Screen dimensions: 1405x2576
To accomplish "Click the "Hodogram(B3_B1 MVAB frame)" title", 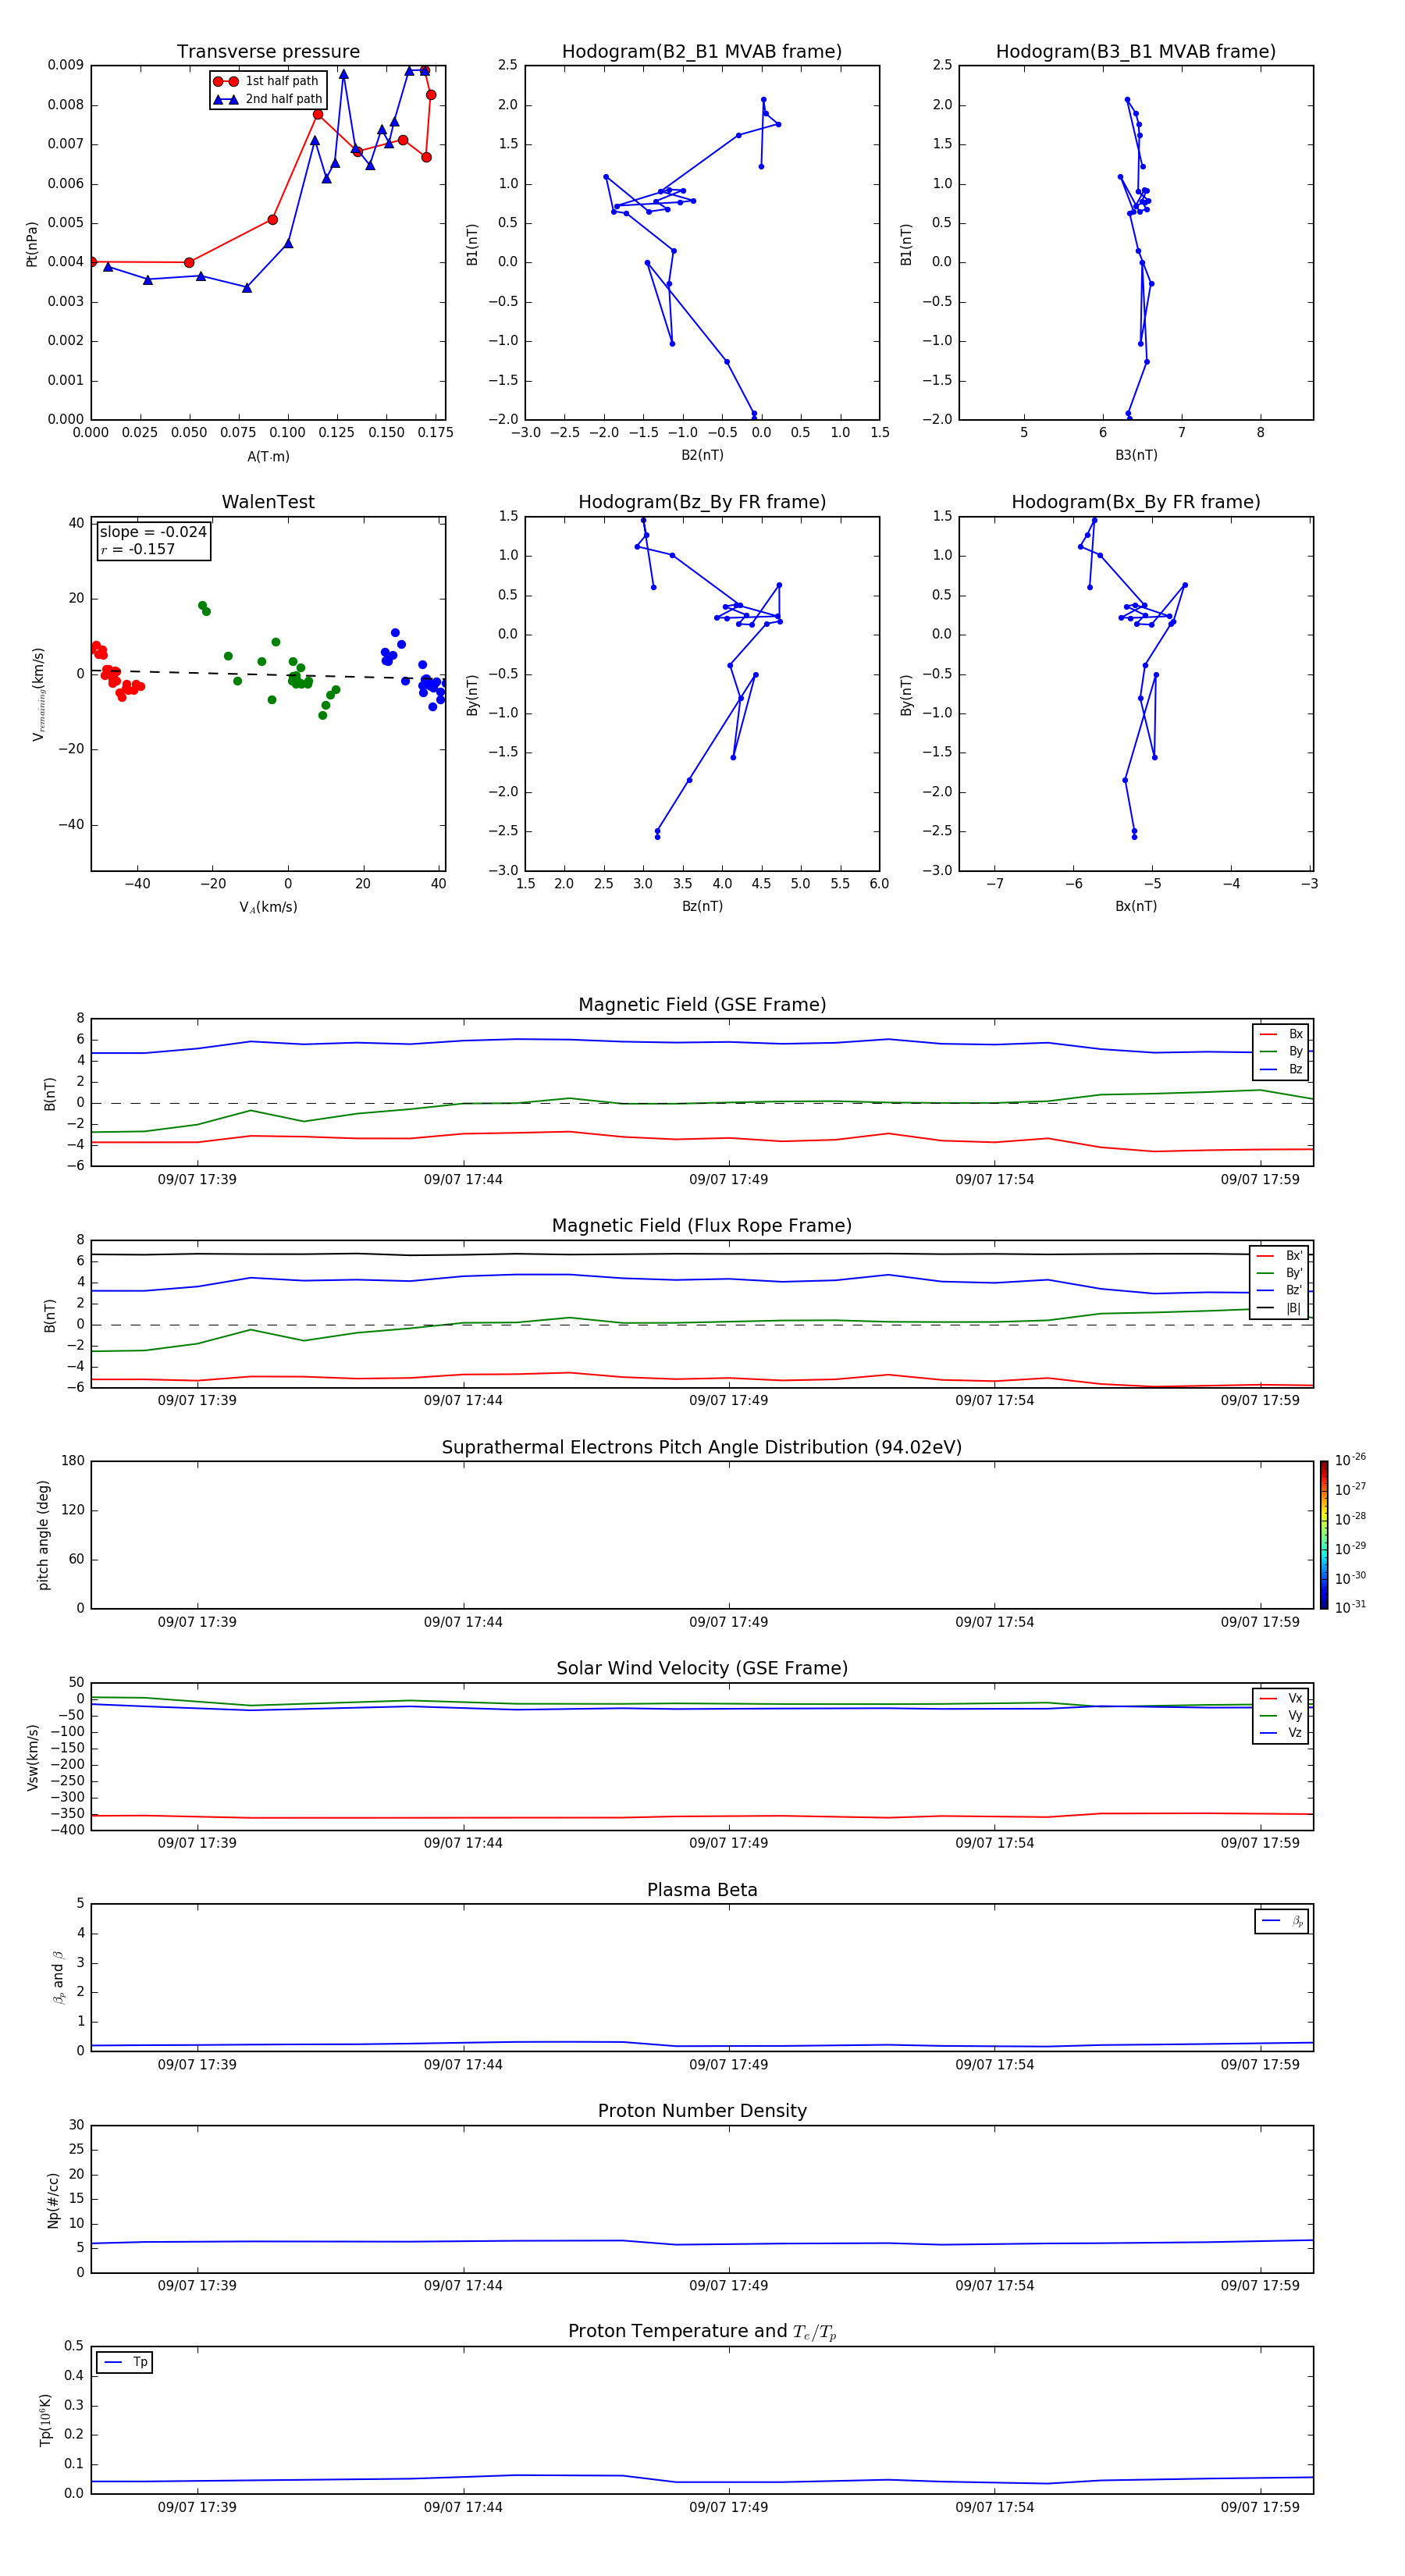I will pos(1136,52).
